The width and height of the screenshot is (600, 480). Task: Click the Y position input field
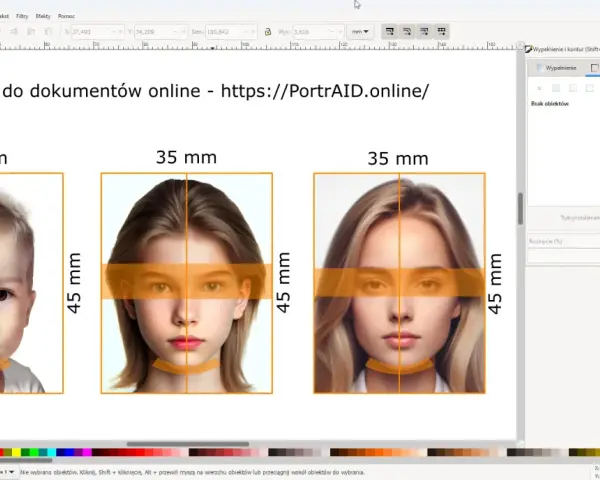(x=160, y=32)
